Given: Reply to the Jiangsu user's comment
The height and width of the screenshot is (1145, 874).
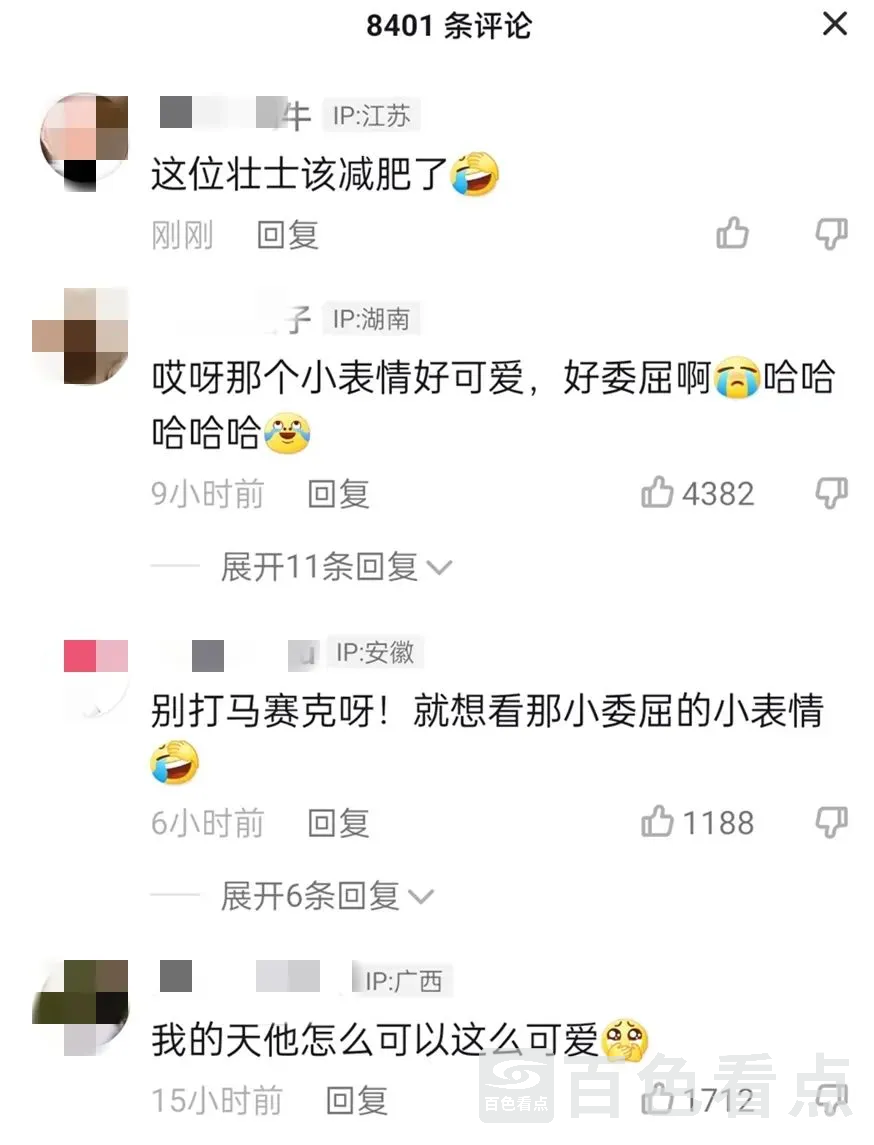Looking at the screenshot, I should point(288,235).
